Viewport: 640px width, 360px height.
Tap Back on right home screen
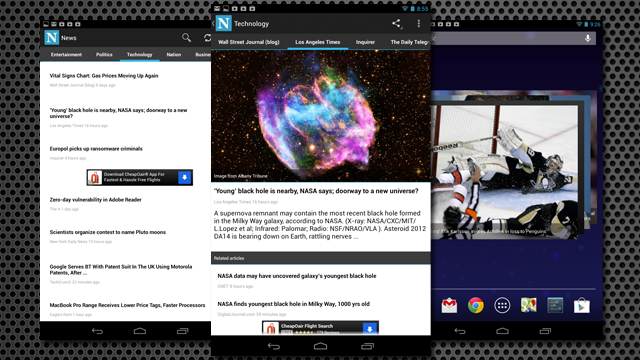click(460, 331)
